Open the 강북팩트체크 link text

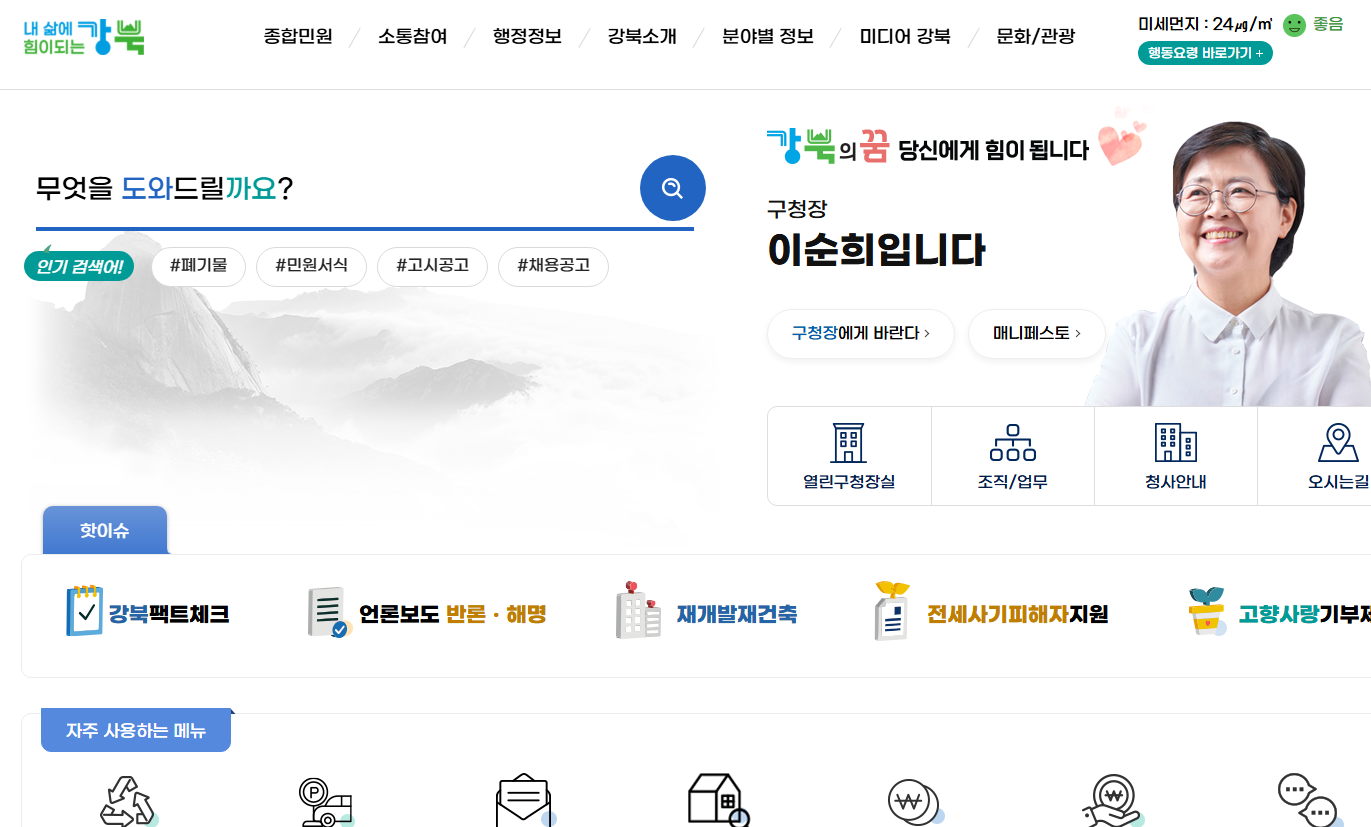(x=169, y=614)
